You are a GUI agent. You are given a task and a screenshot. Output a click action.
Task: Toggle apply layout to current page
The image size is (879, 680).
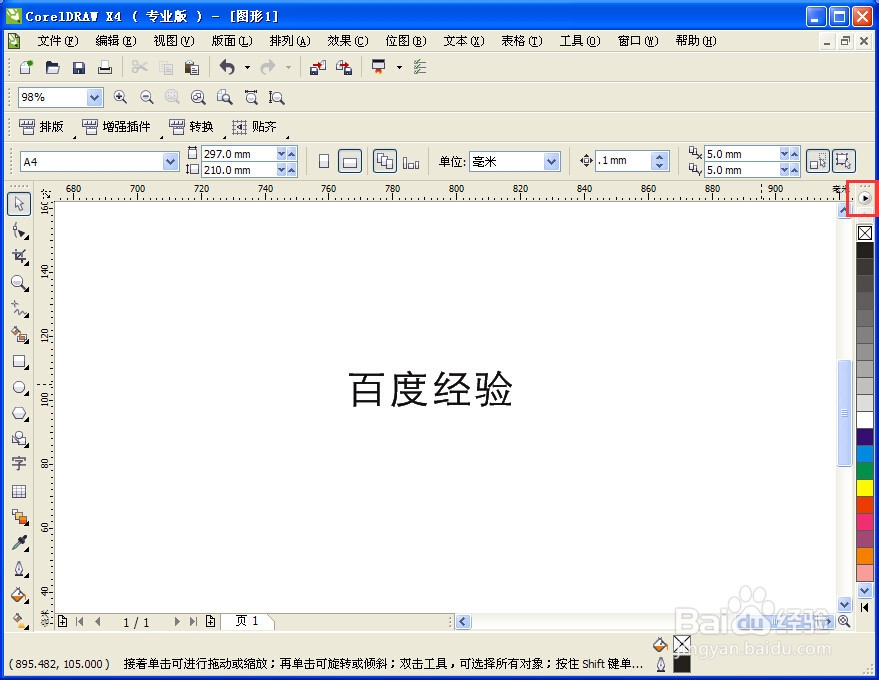(411, 163)
